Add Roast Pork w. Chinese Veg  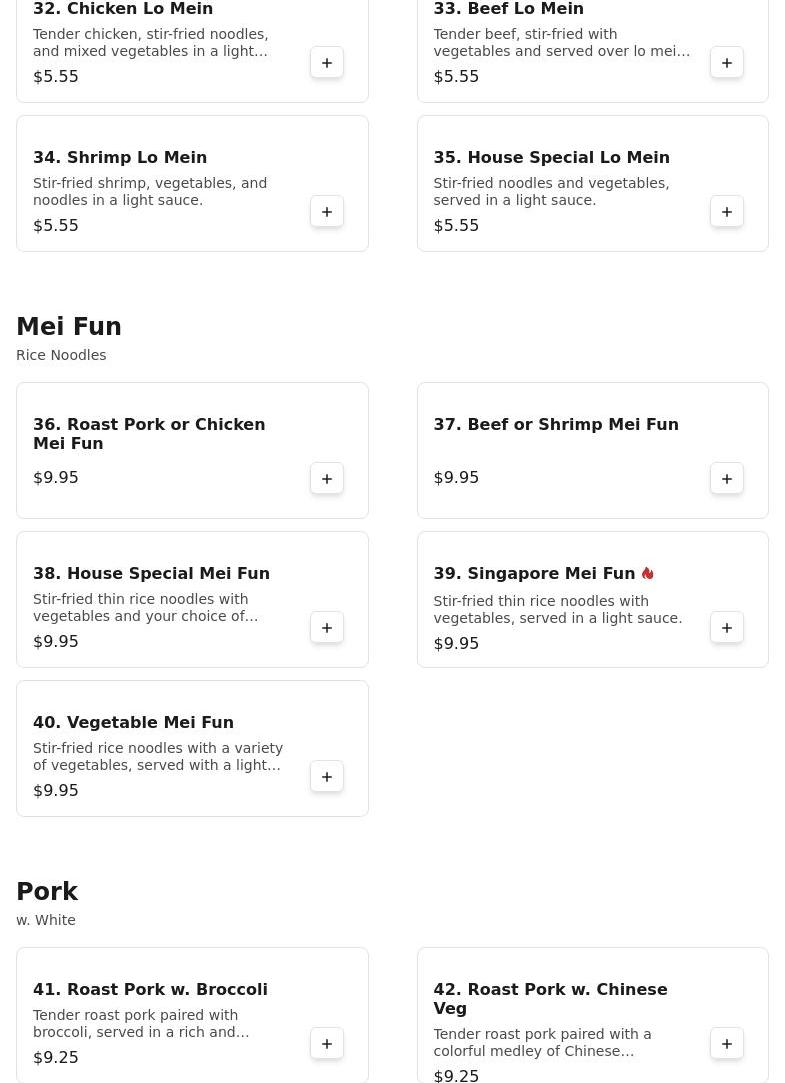click(x=727, y=1044)
